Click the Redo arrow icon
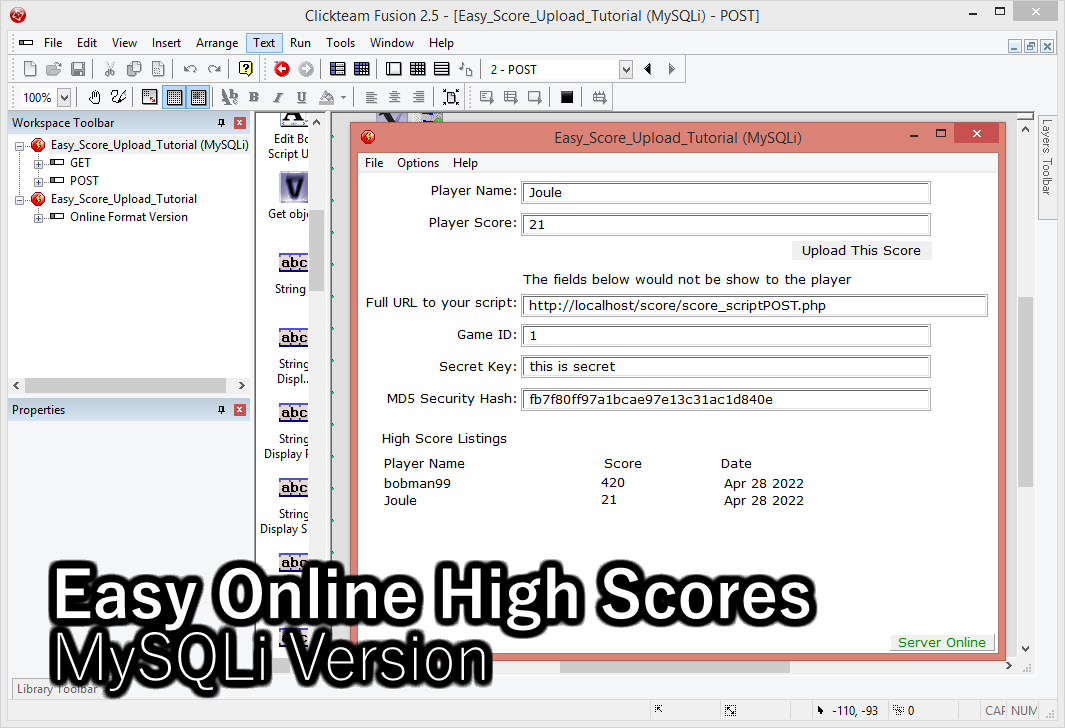This screenshot has width=1065, height=728. (214, 69)
